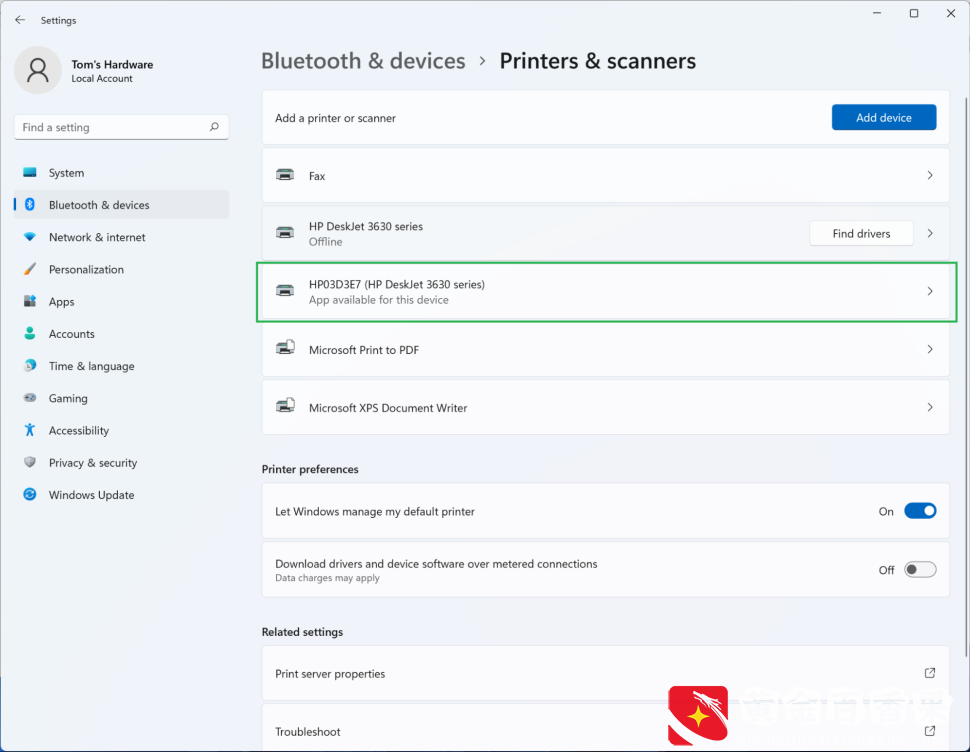
Task: Open Privacy & security settings
Action: pyautogui.click(x=121, y=462)
